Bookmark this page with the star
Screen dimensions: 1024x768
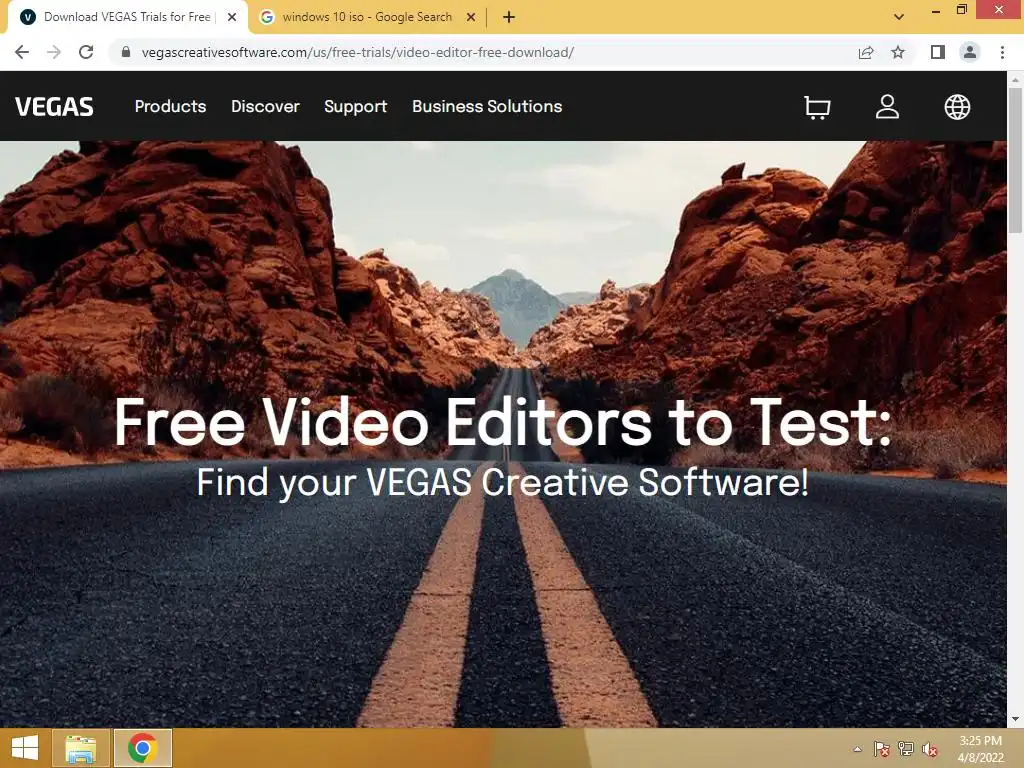898,52
